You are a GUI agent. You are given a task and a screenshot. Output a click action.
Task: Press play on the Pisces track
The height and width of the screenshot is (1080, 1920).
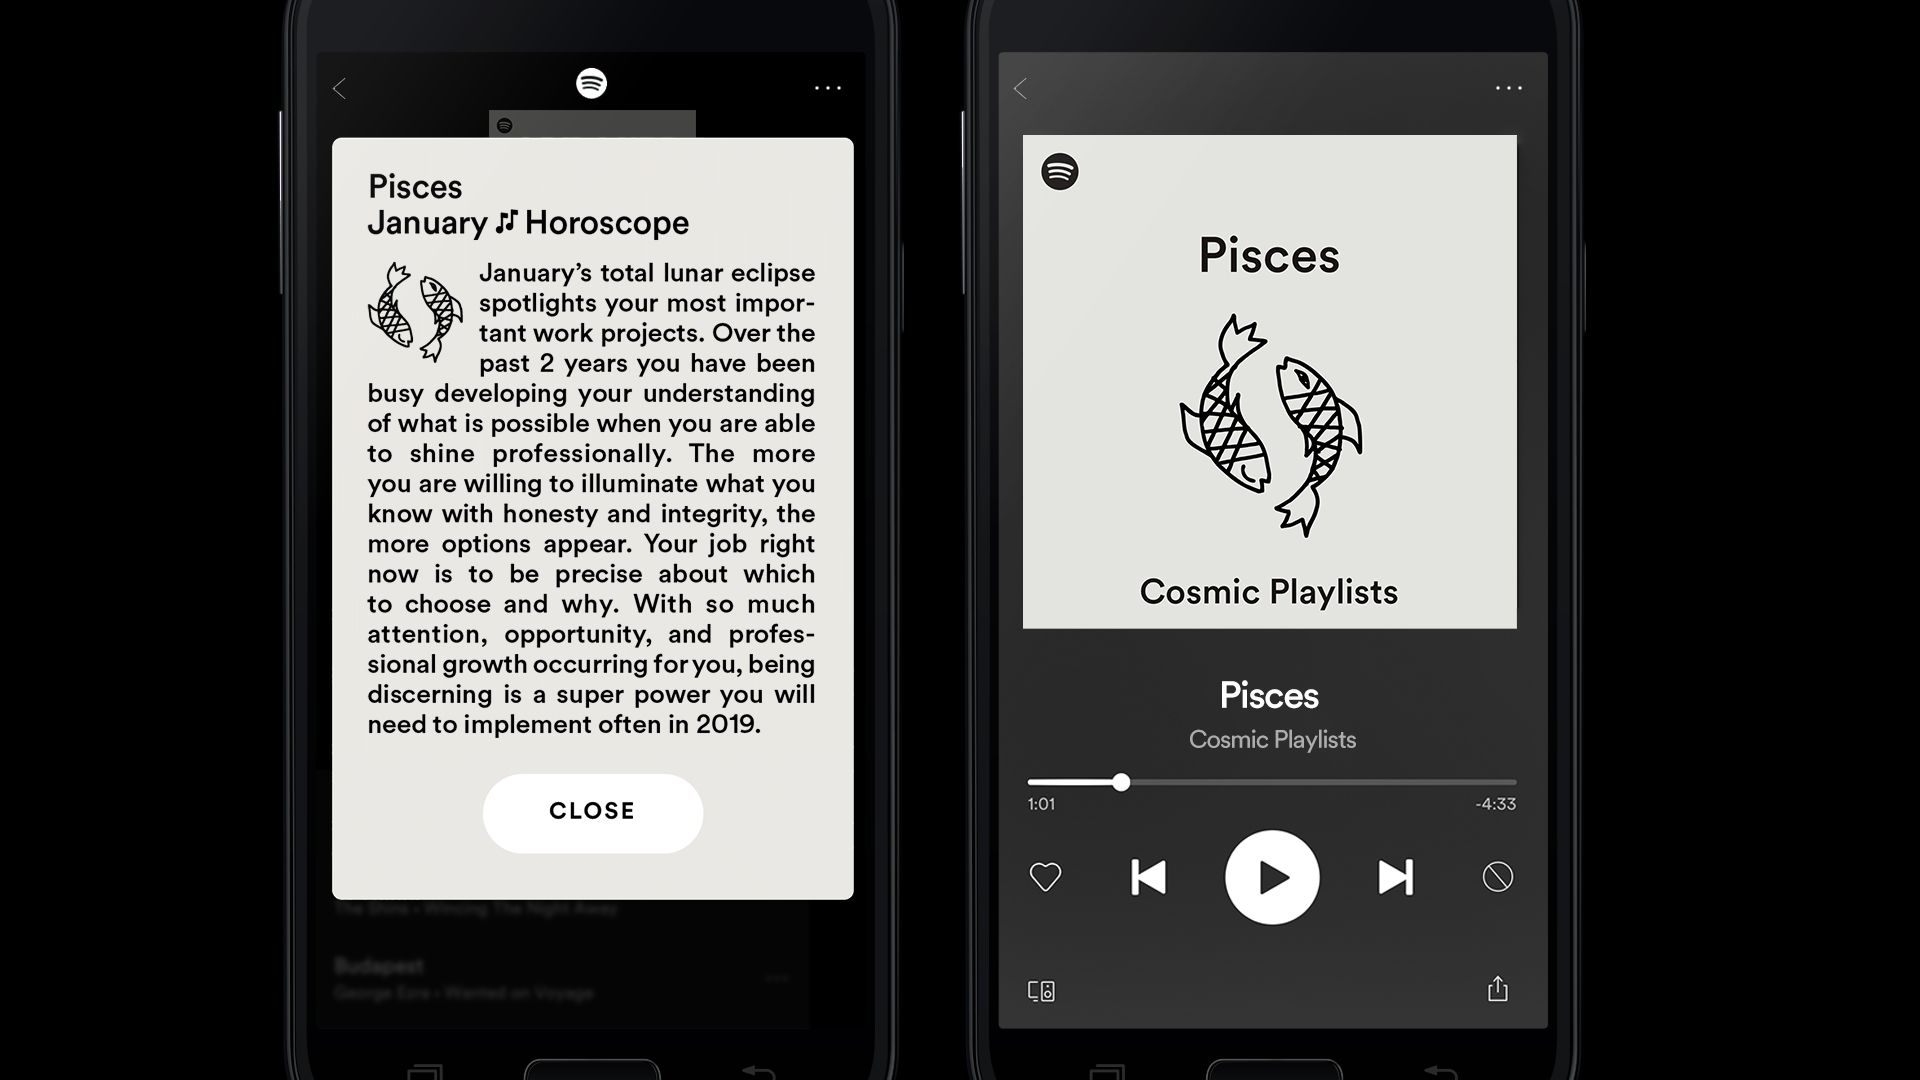click(1270, 877)
